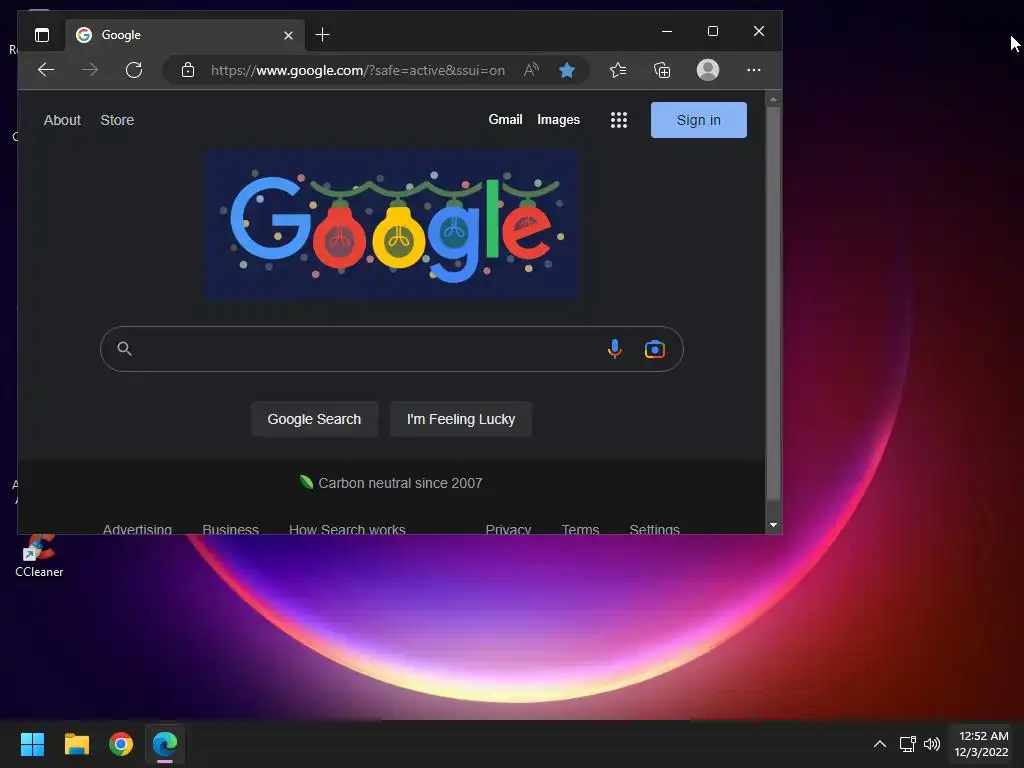The width and height of the screenshot is (1024, 768).
Task: Click the Edge taskbar icon
Action: (x=165, y=744)
